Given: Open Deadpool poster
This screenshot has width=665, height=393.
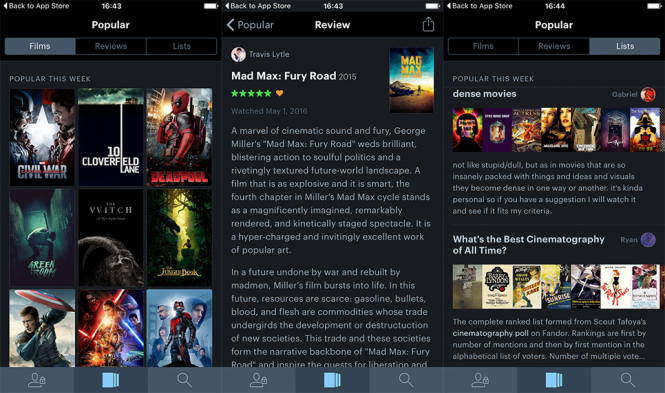Looking at the screenshot, I should point(179,137).
